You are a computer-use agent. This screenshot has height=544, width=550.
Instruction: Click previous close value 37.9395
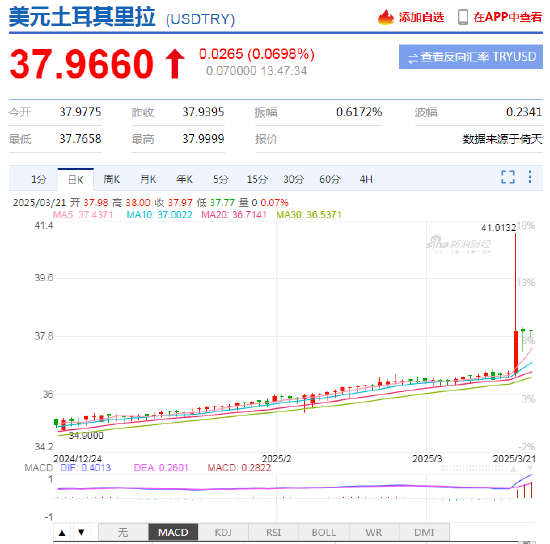203,112
